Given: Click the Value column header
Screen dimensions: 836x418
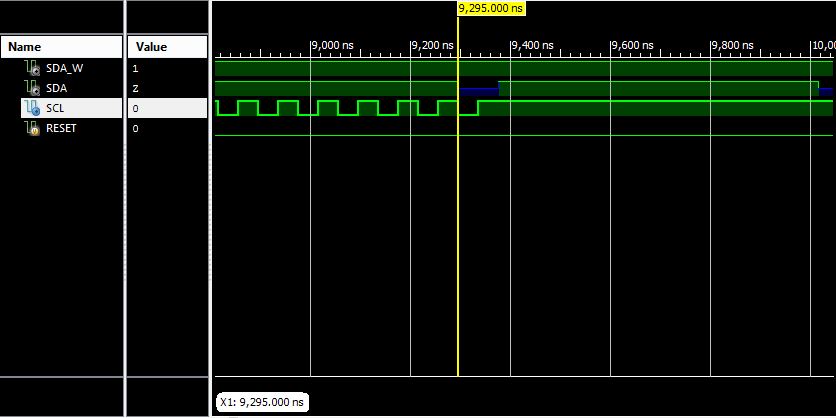Looking at the screenshot, I should (x=151, y=47).
